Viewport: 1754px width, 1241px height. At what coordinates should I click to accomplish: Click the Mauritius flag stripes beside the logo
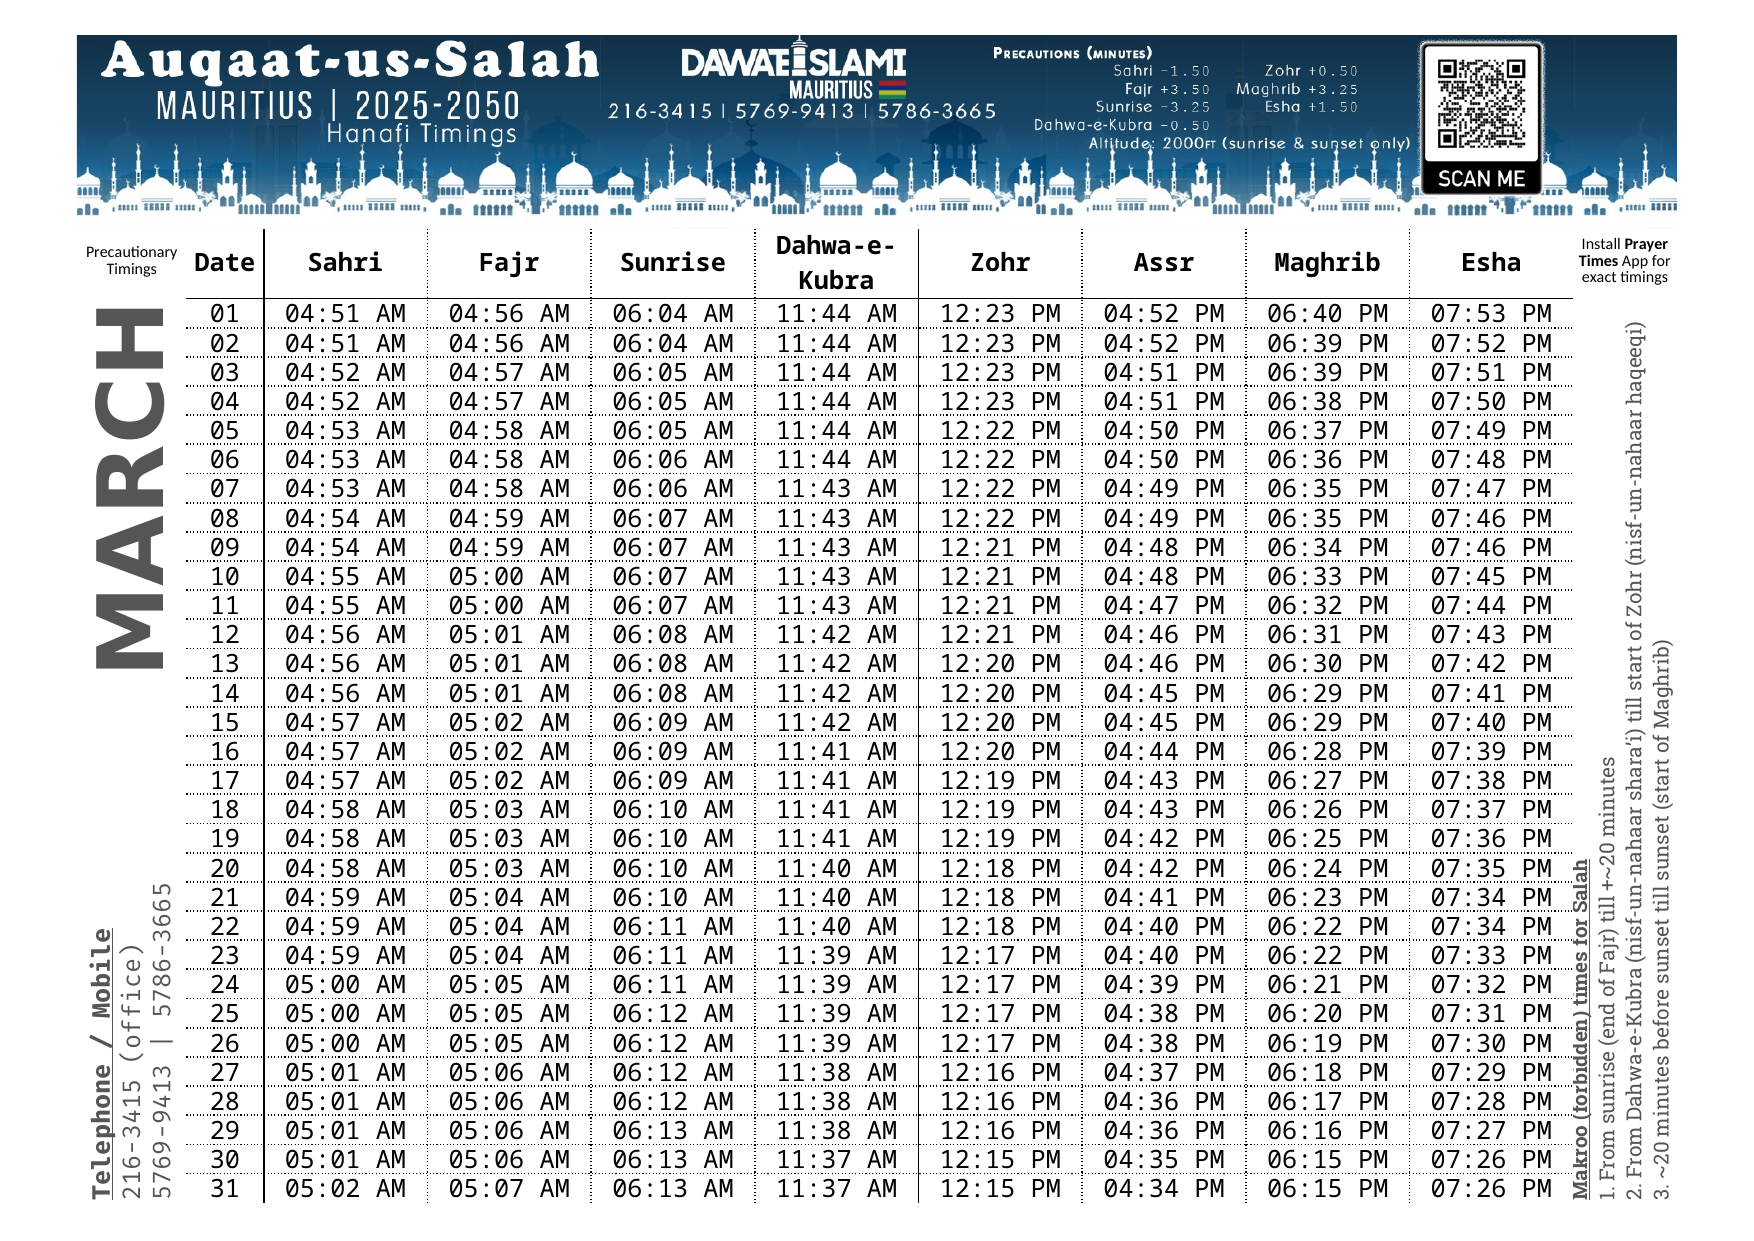tap(892, 89)
